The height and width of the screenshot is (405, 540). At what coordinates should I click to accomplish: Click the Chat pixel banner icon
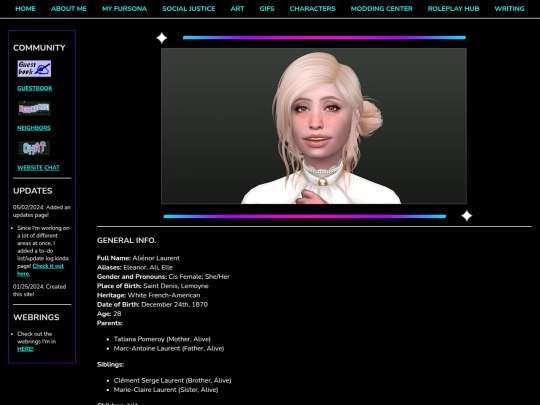pos(34,148)
